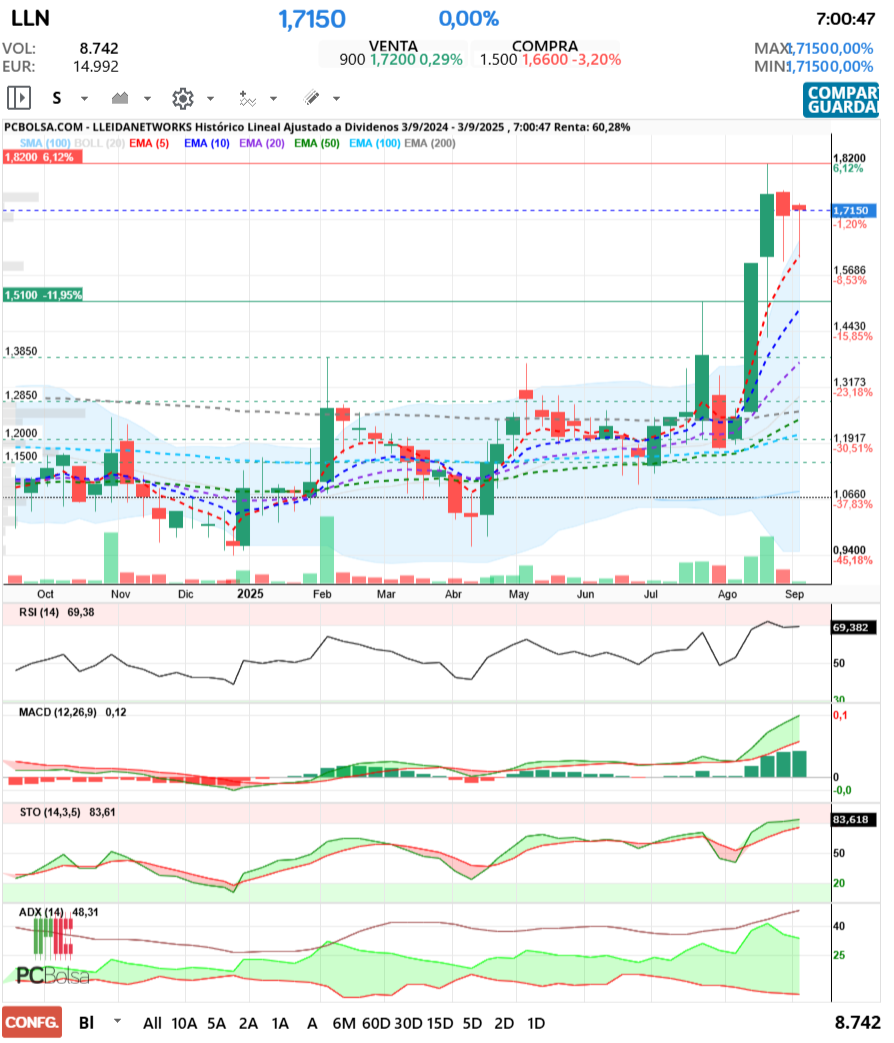Click the BI label in bottom bar
The image size is (894, 1043).
86,1022
